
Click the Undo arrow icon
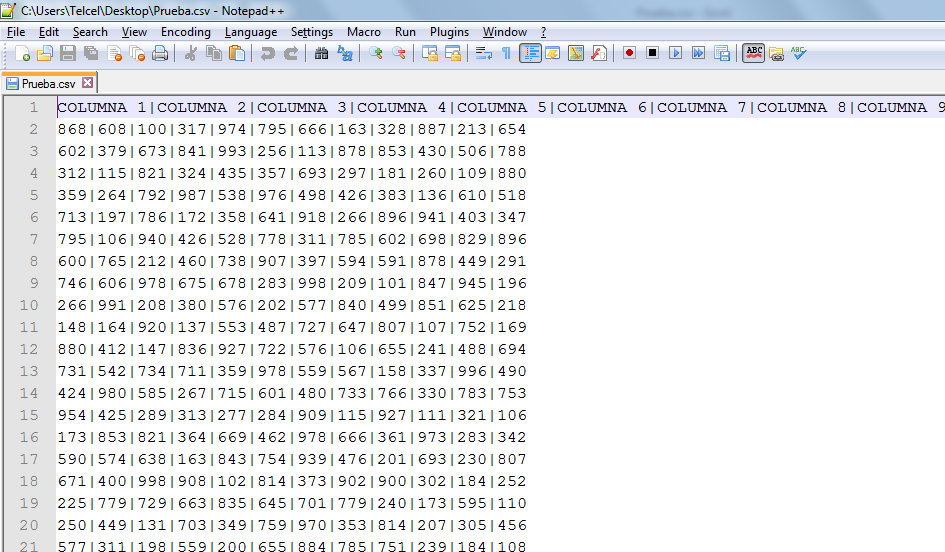pyautogui.click(x=267, y=54)
